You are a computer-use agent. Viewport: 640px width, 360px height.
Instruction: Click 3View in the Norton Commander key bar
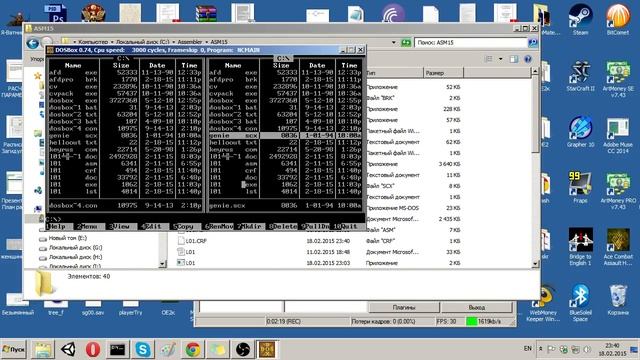coord(119,226)
